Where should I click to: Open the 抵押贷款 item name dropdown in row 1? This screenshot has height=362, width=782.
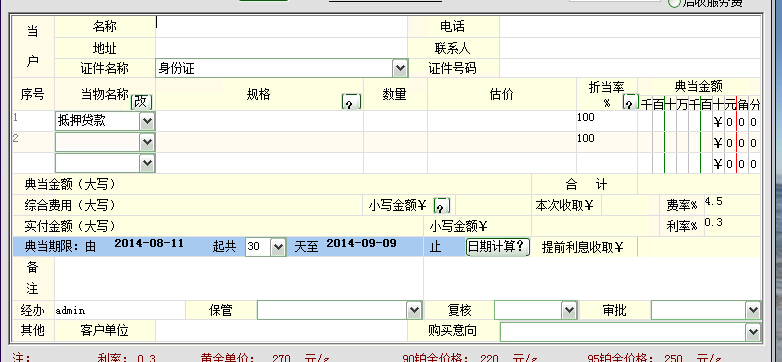[147, 121]
